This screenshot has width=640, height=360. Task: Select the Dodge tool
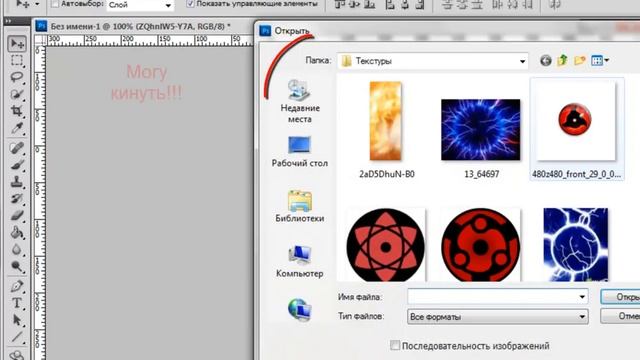pyautogui.click(x=17, y=267)
